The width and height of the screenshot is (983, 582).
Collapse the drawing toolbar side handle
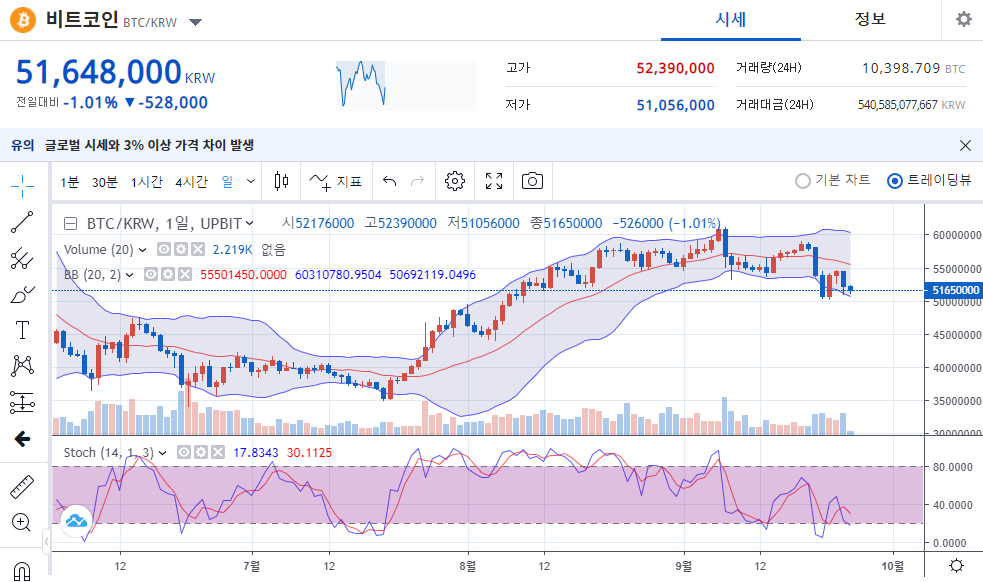[46, 542]
